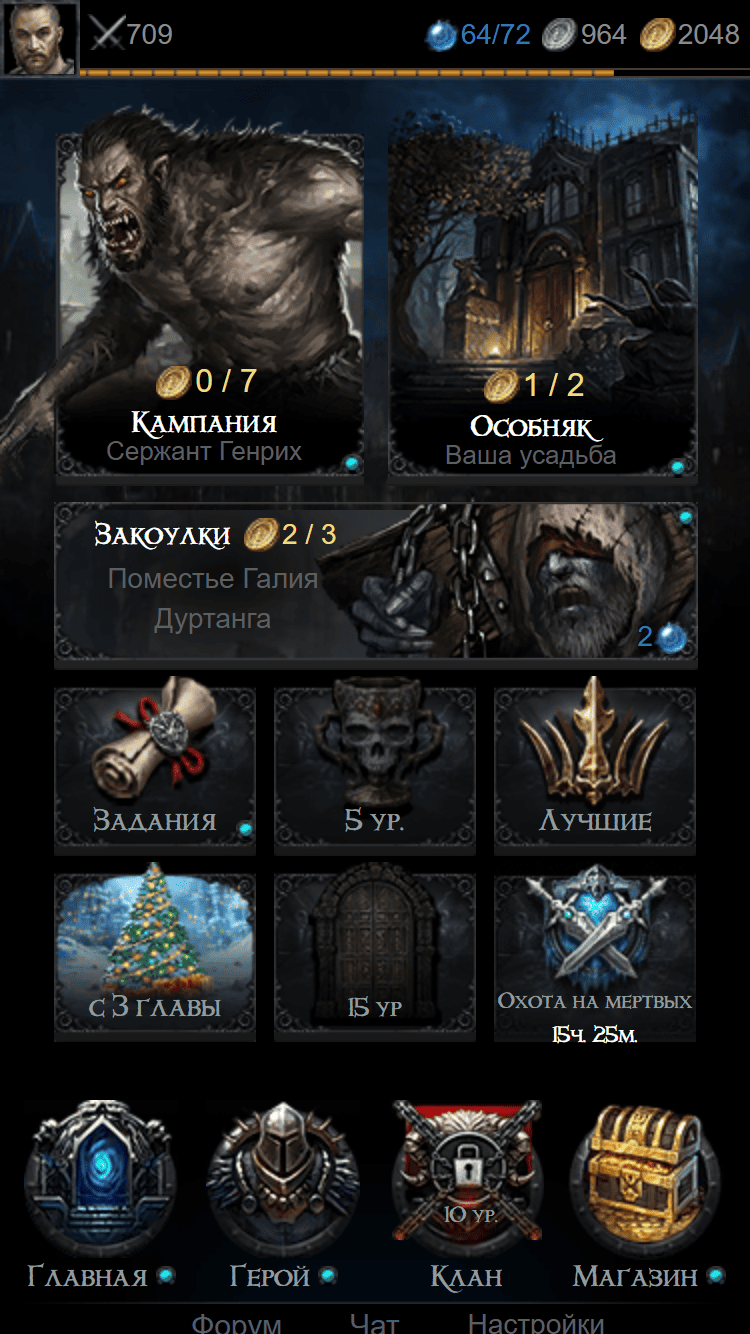Click the blue energy 64/72 counter
This screenshot has height=1334, width=750.
(479, 35)
